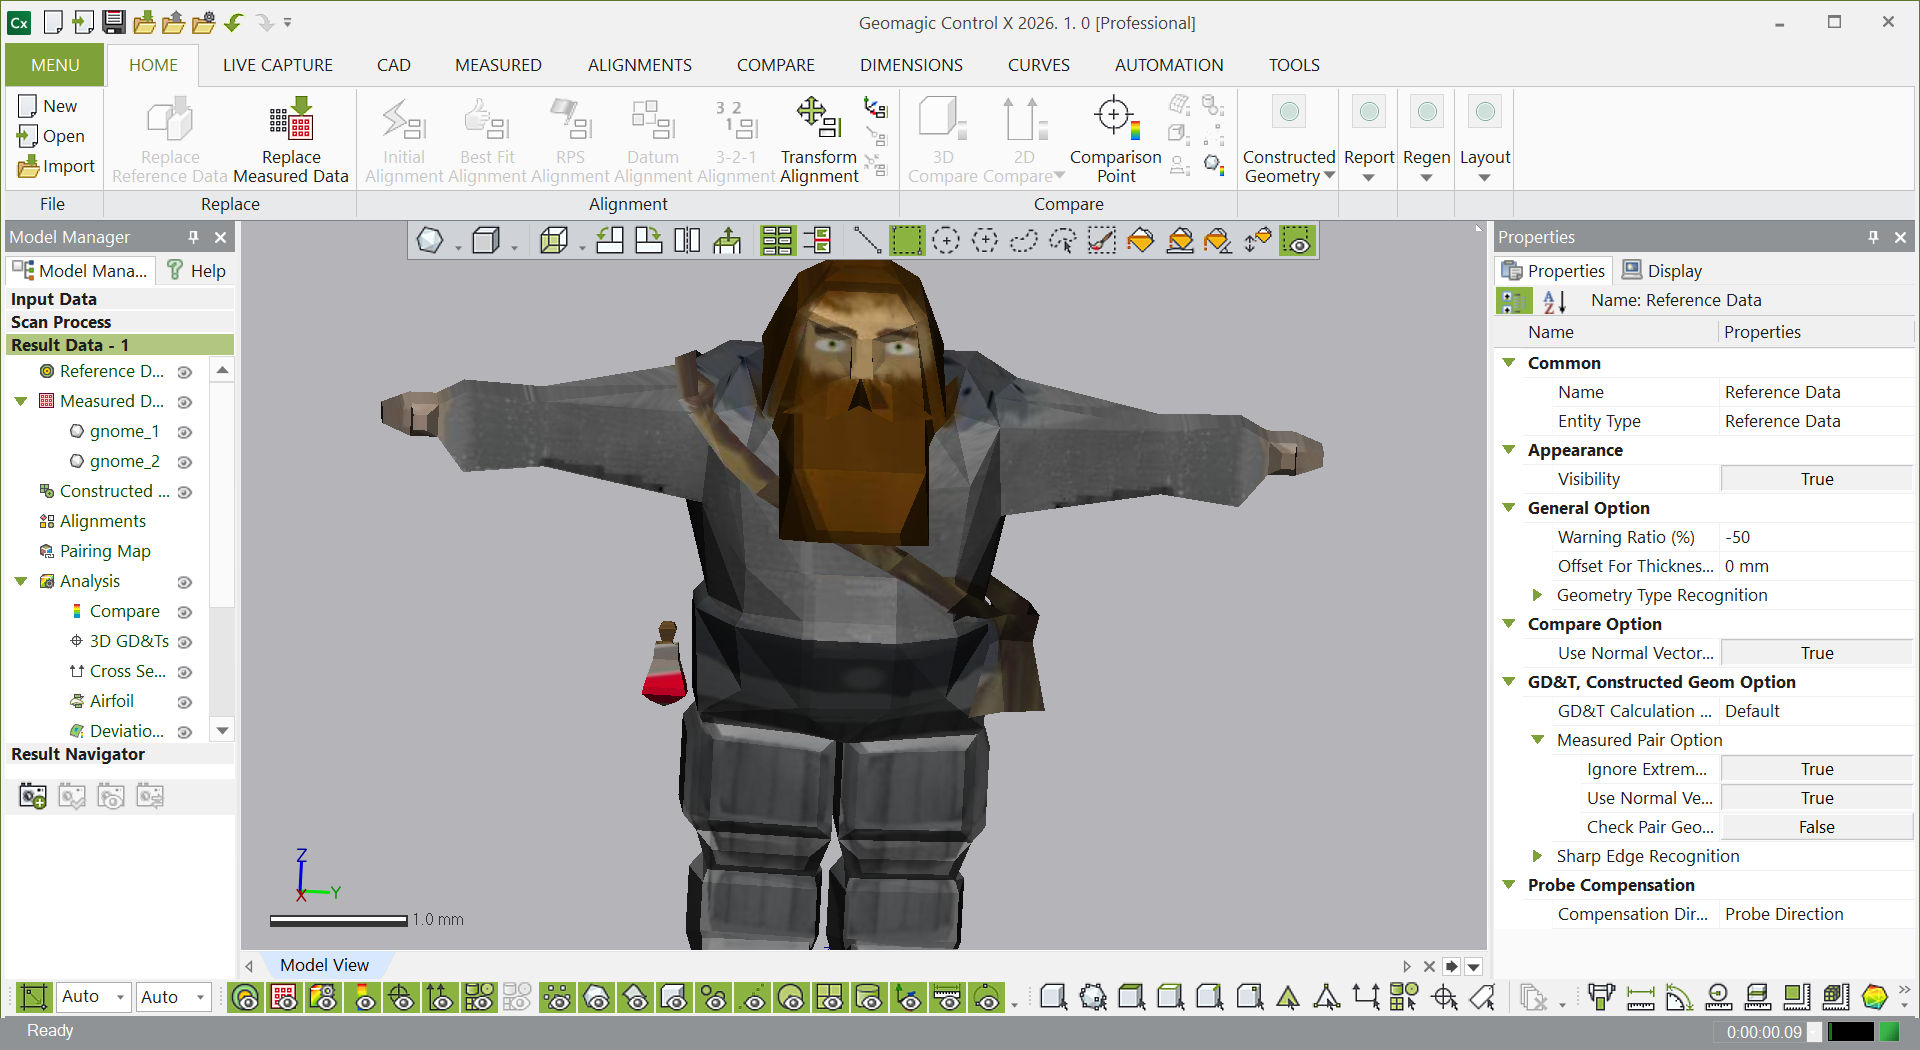Toggle visibility of gnome_2
The width and height of the screenshot is (1920, 1050).
pos(184,462)
